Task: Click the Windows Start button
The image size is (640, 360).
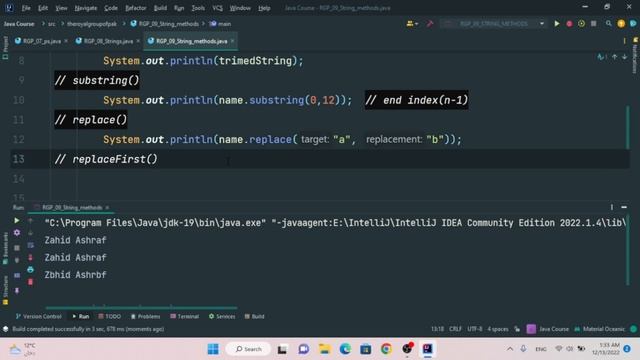Action: point(213,349)
